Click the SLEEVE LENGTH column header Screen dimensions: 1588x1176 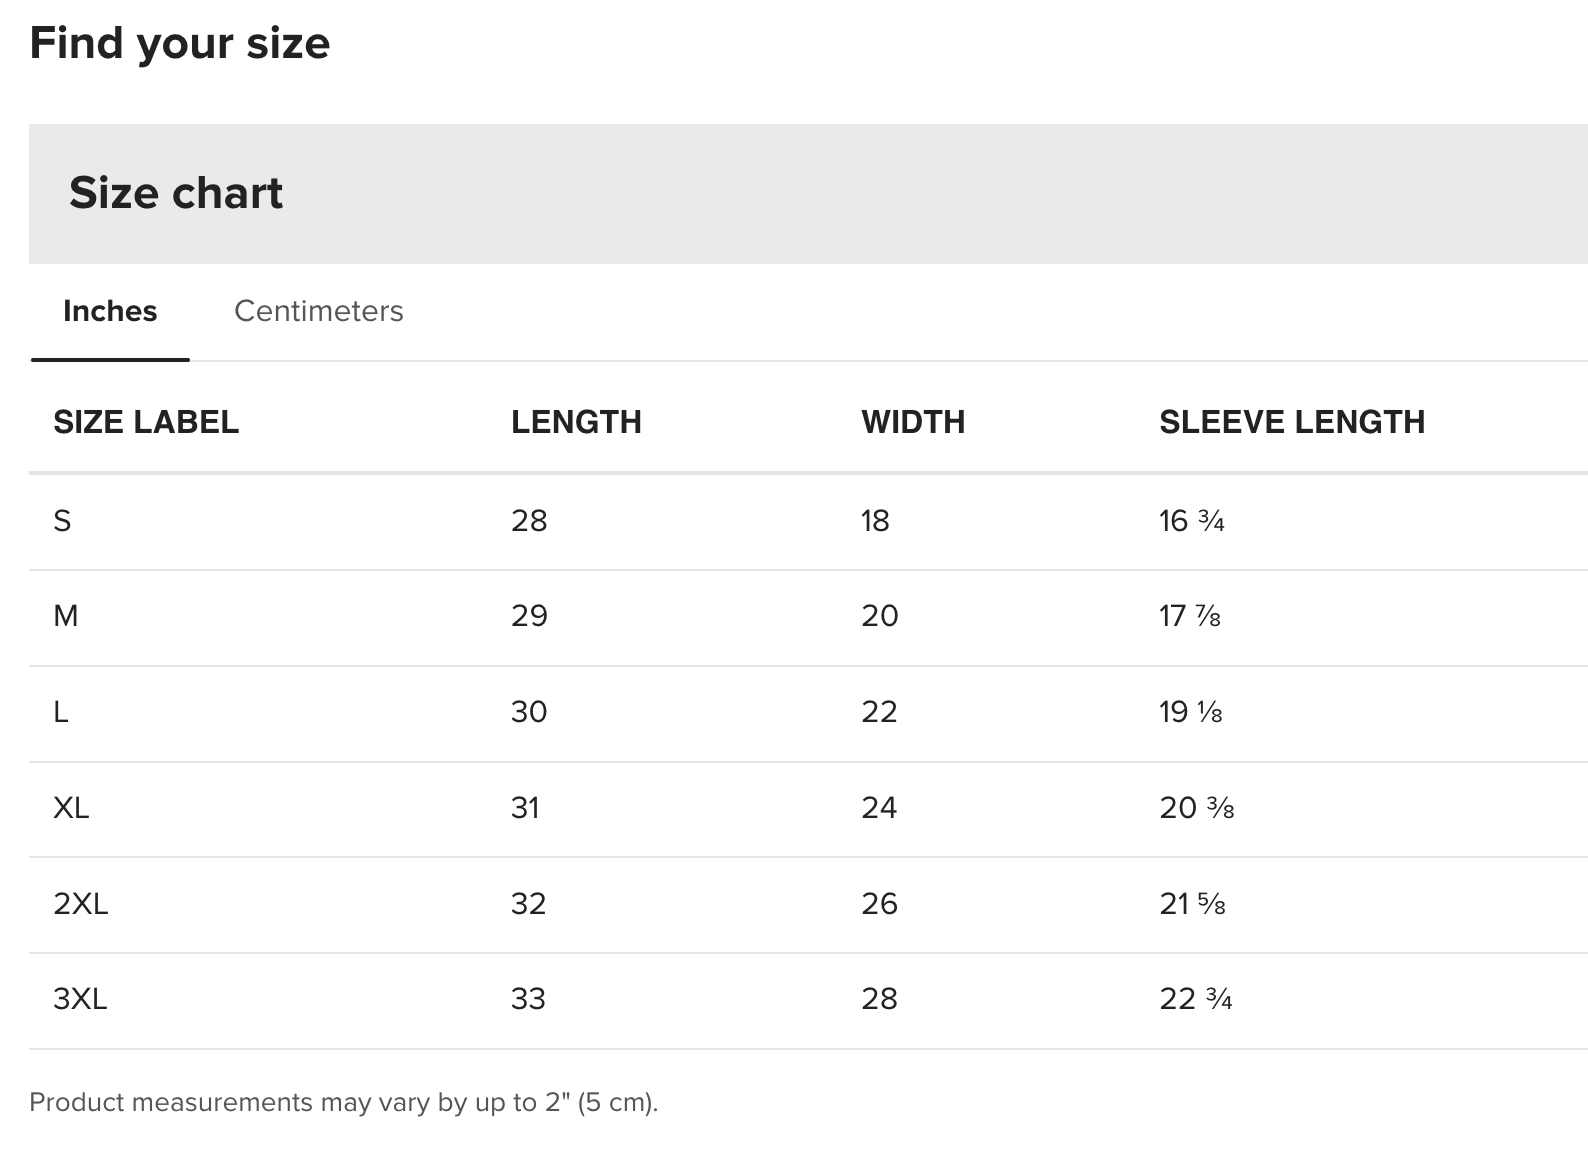pos(1292,422)
